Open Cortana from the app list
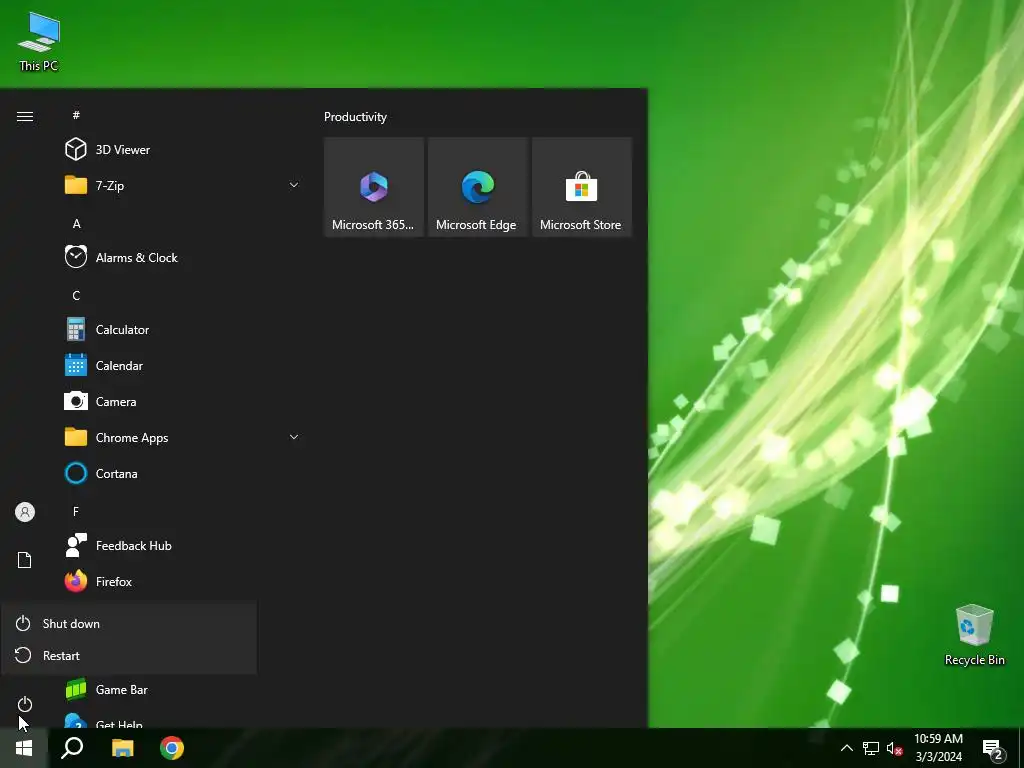This screenshot has height=768, width=1024. tap(183, 473)
